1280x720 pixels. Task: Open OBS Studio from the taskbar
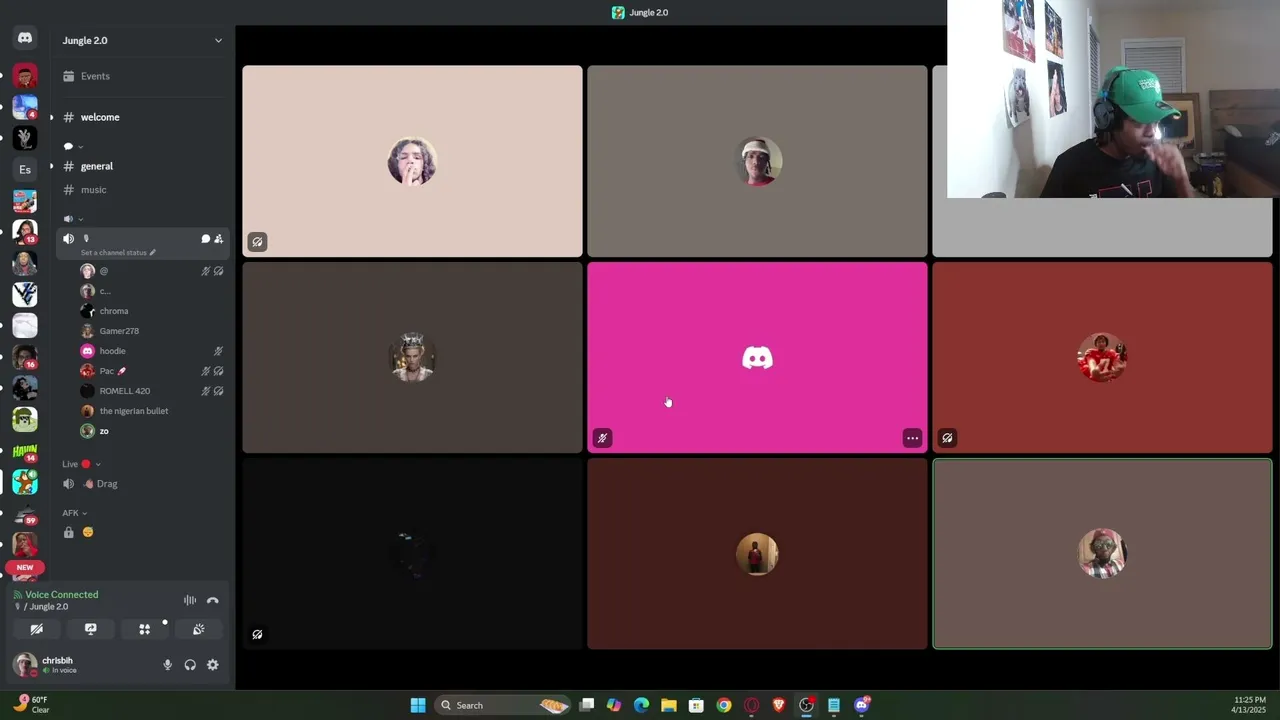click(806, 705)
